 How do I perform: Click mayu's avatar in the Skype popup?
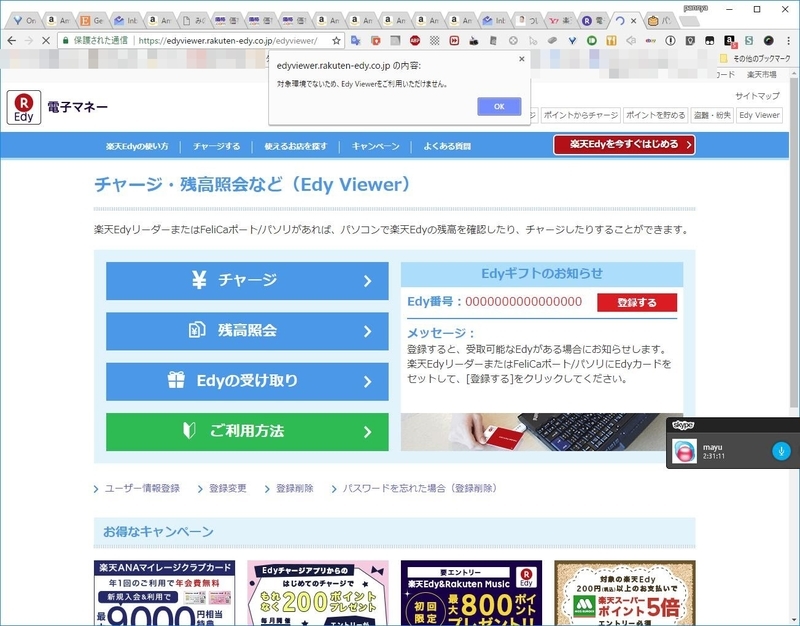click(x=684, y=451)
